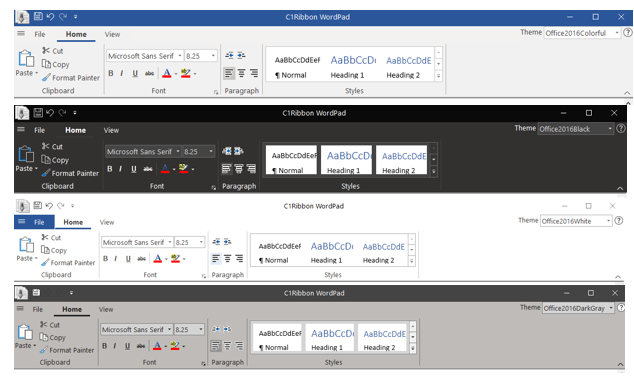The height and width of the screenshot is (385, 634).
Task: Apply Normal style in DarkGray theme gallery
Action: pyautogui.click(x=278, y=338)
